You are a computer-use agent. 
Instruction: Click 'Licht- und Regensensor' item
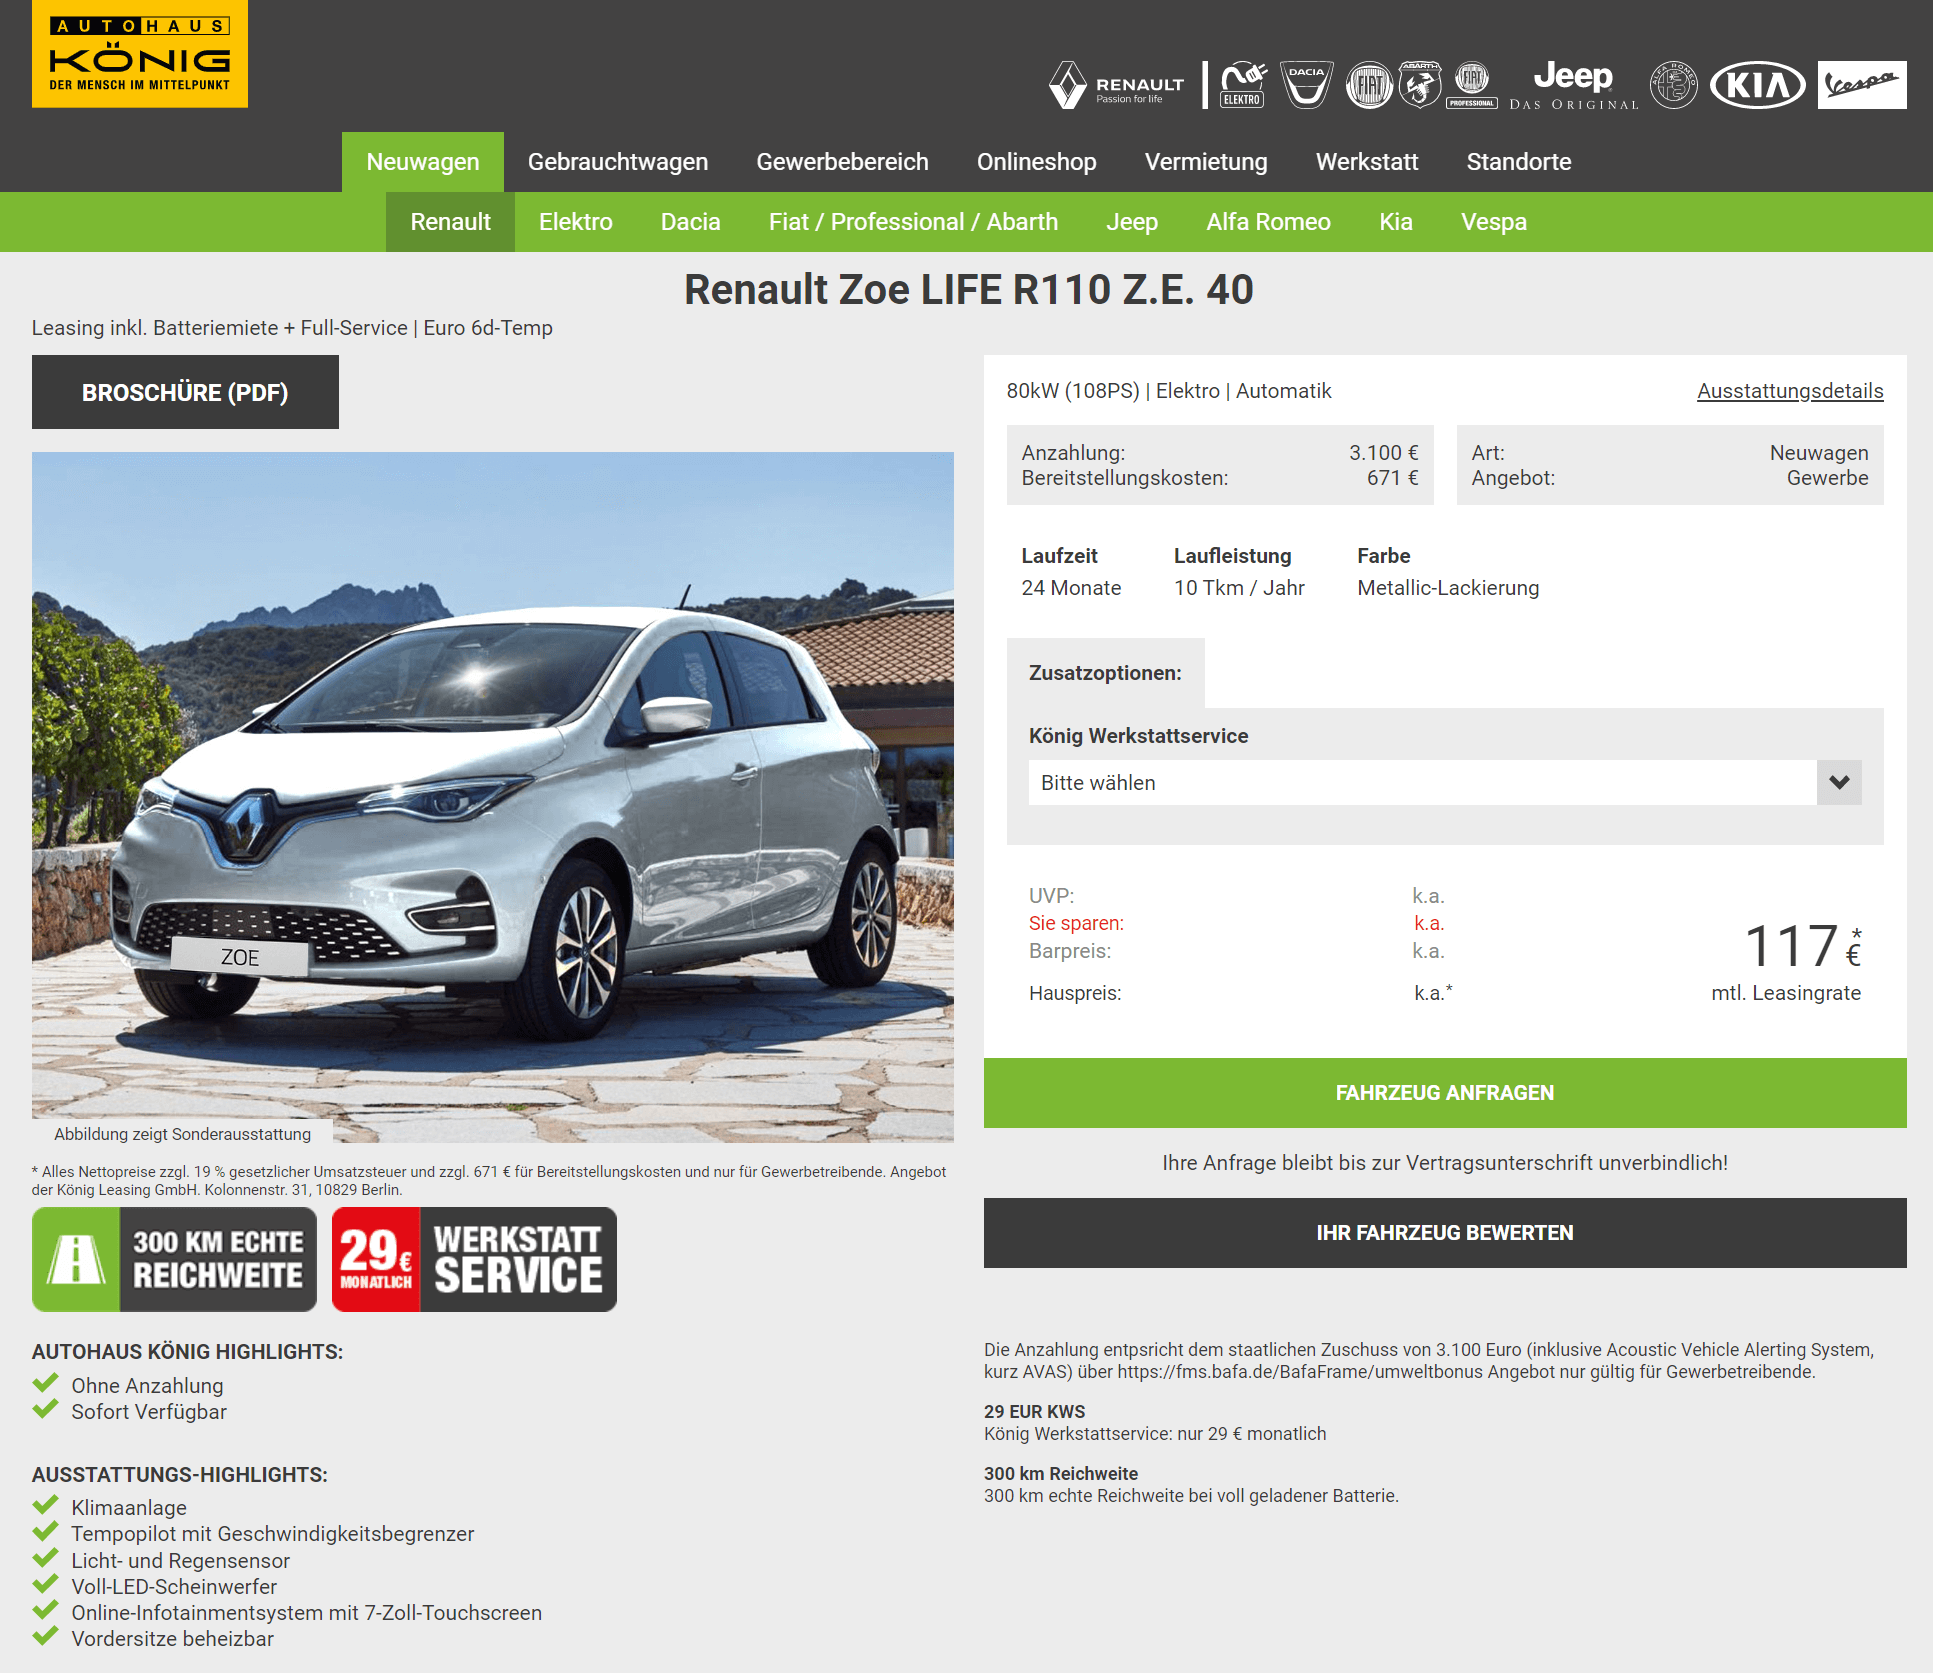180,1561
